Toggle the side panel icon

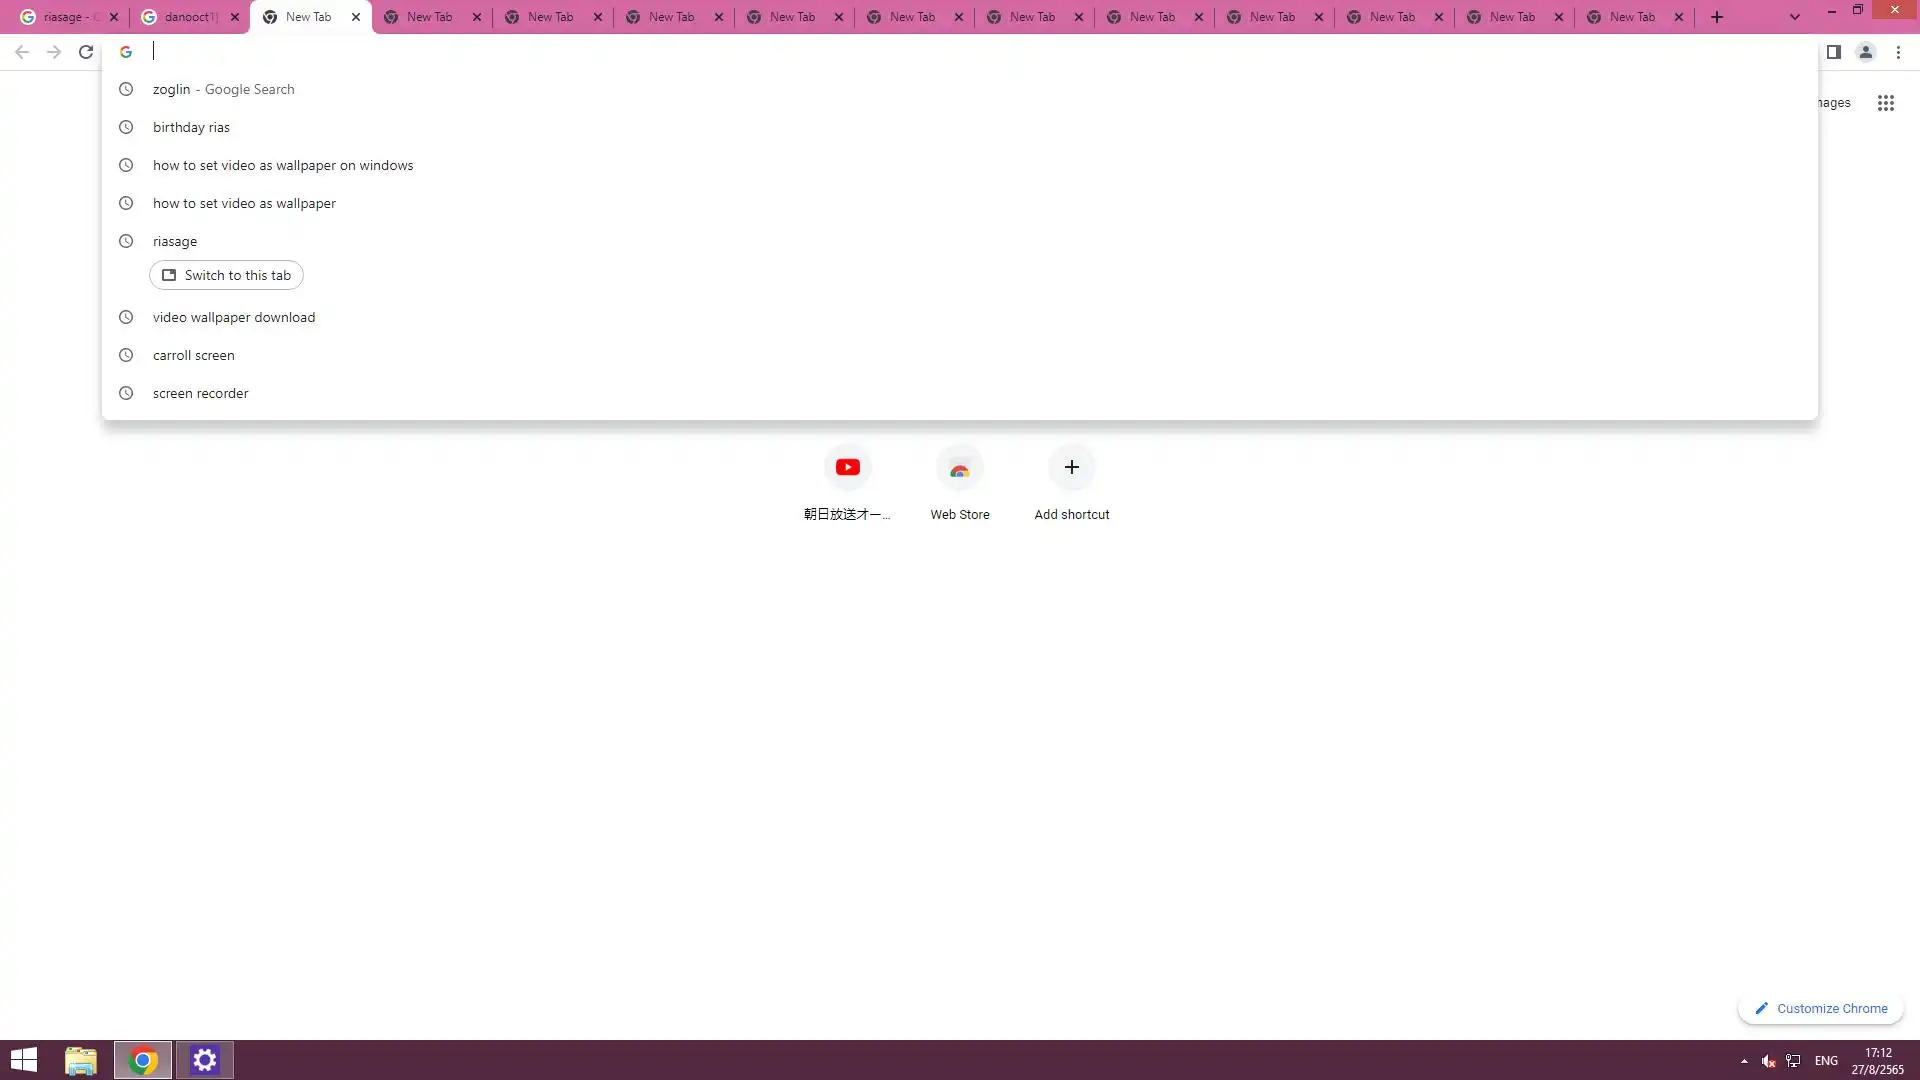1833,52
